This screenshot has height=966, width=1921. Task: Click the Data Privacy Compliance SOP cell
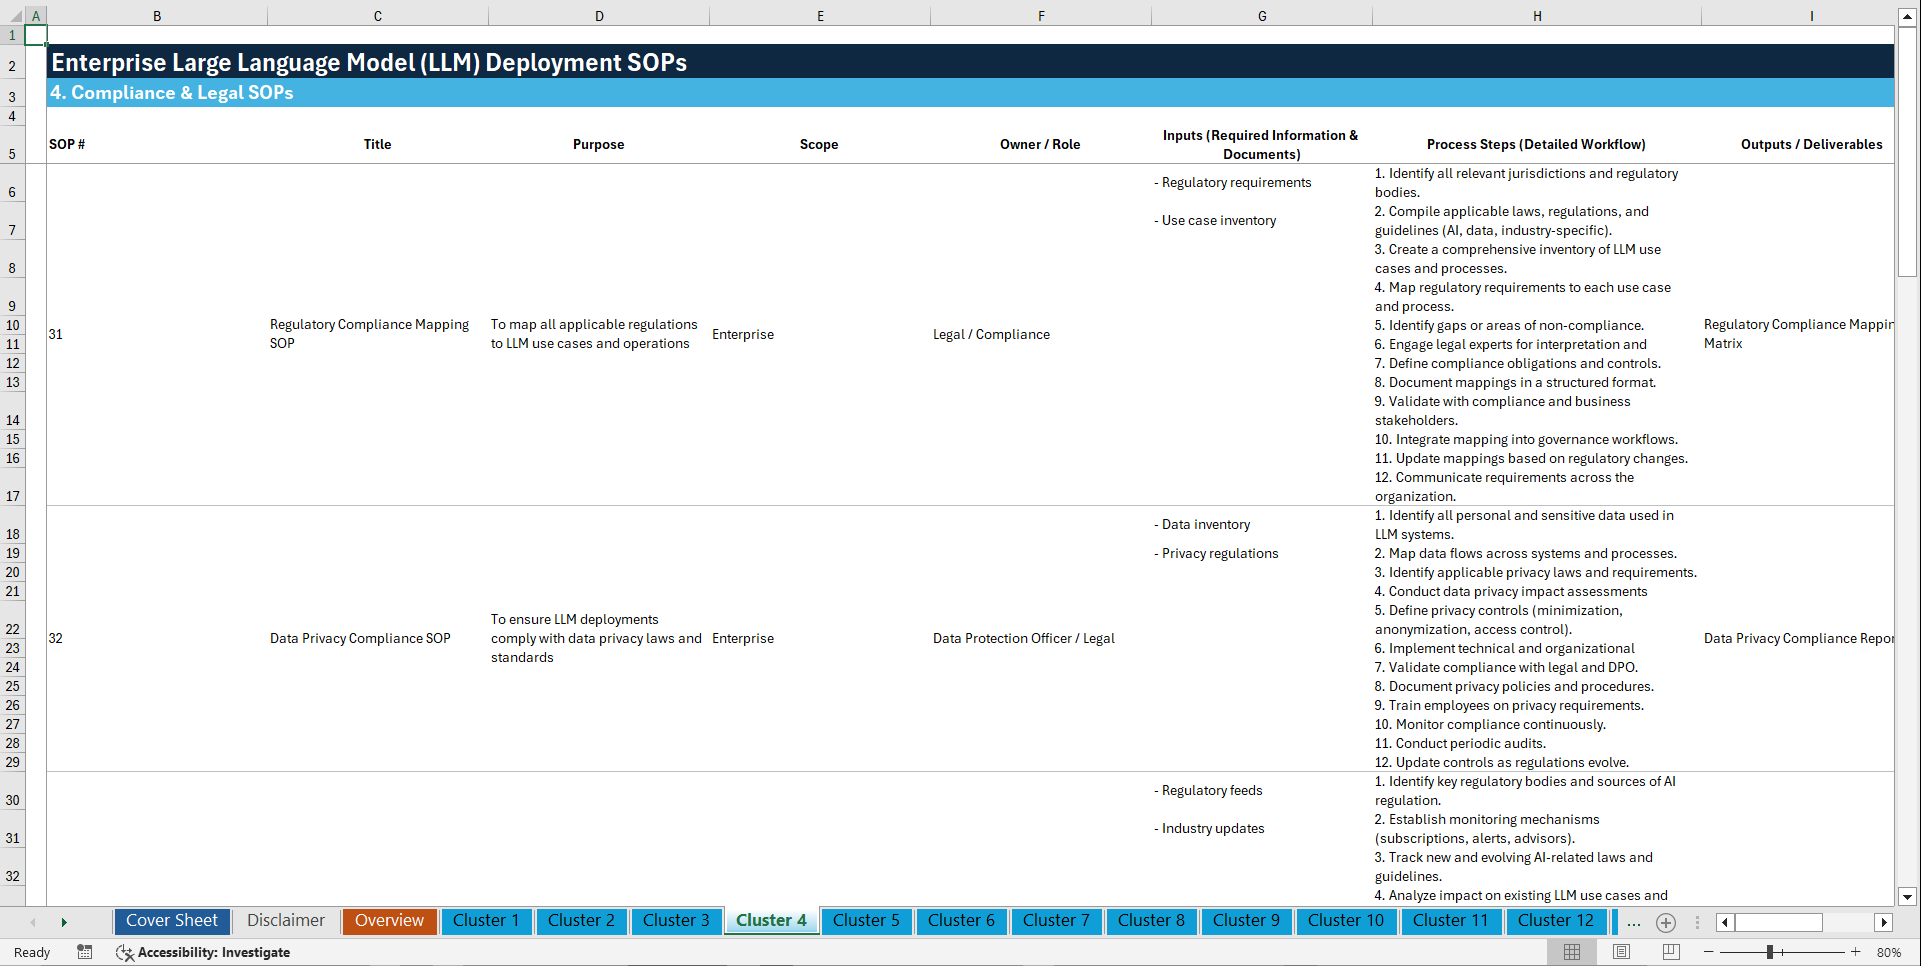pos(360,638)
